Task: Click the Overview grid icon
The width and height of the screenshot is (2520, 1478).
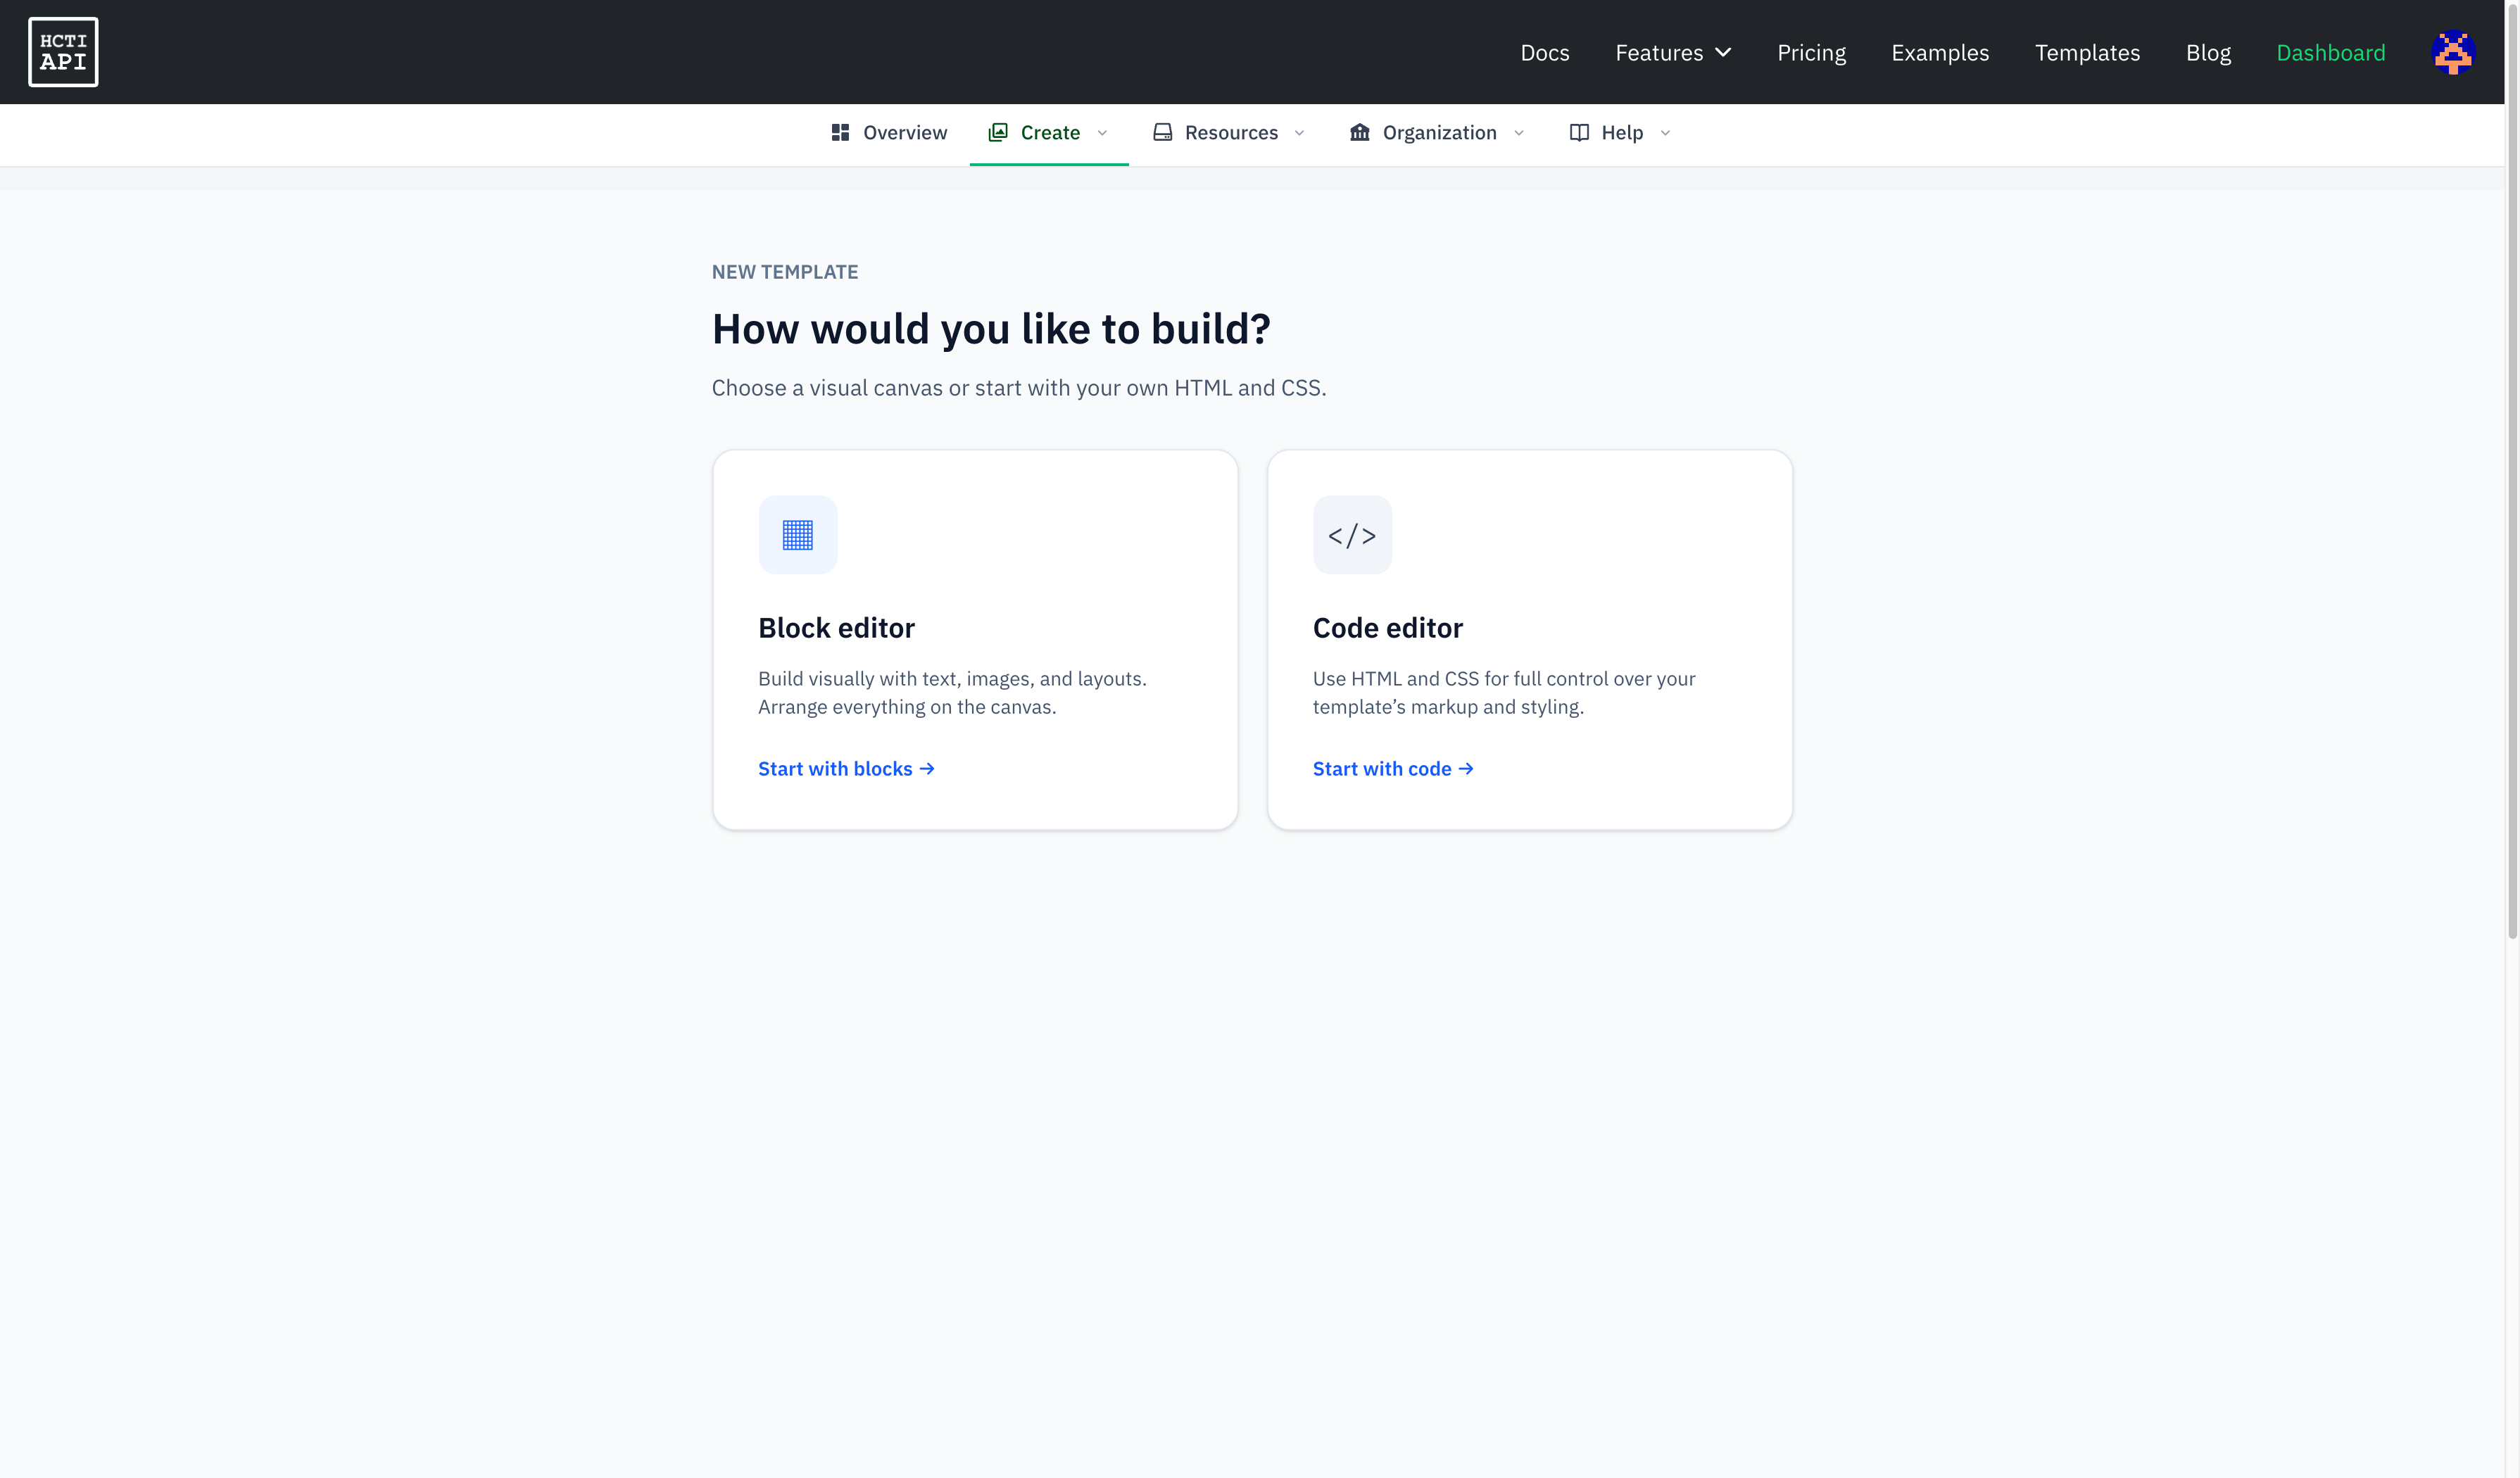Action: (x=840, y=132)
